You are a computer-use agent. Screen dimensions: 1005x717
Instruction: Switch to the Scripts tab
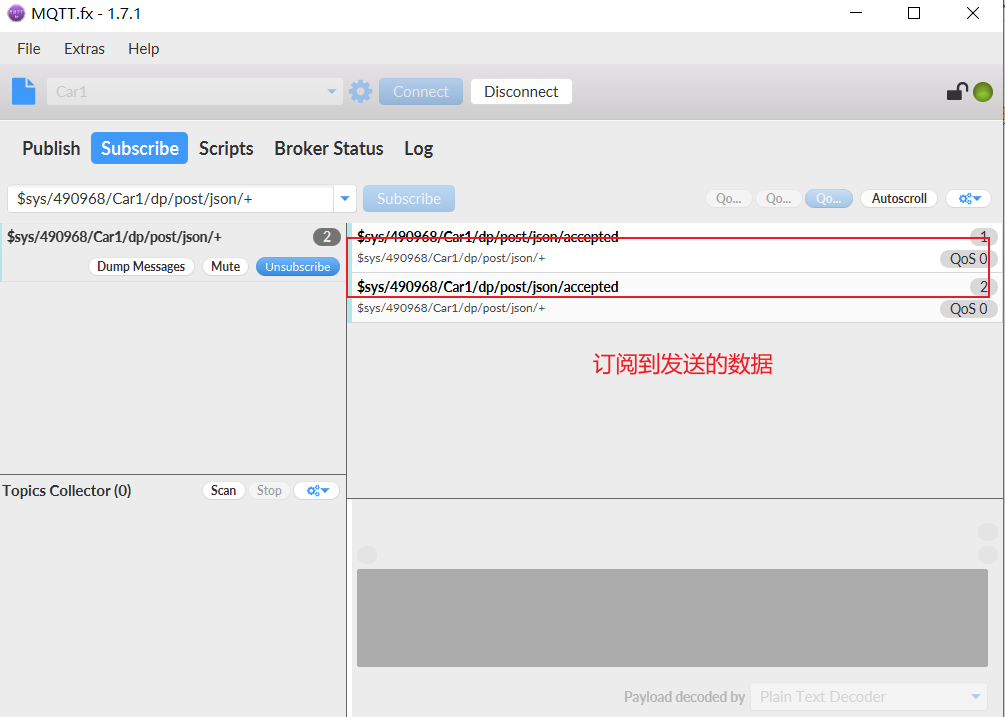pos(226,148)
